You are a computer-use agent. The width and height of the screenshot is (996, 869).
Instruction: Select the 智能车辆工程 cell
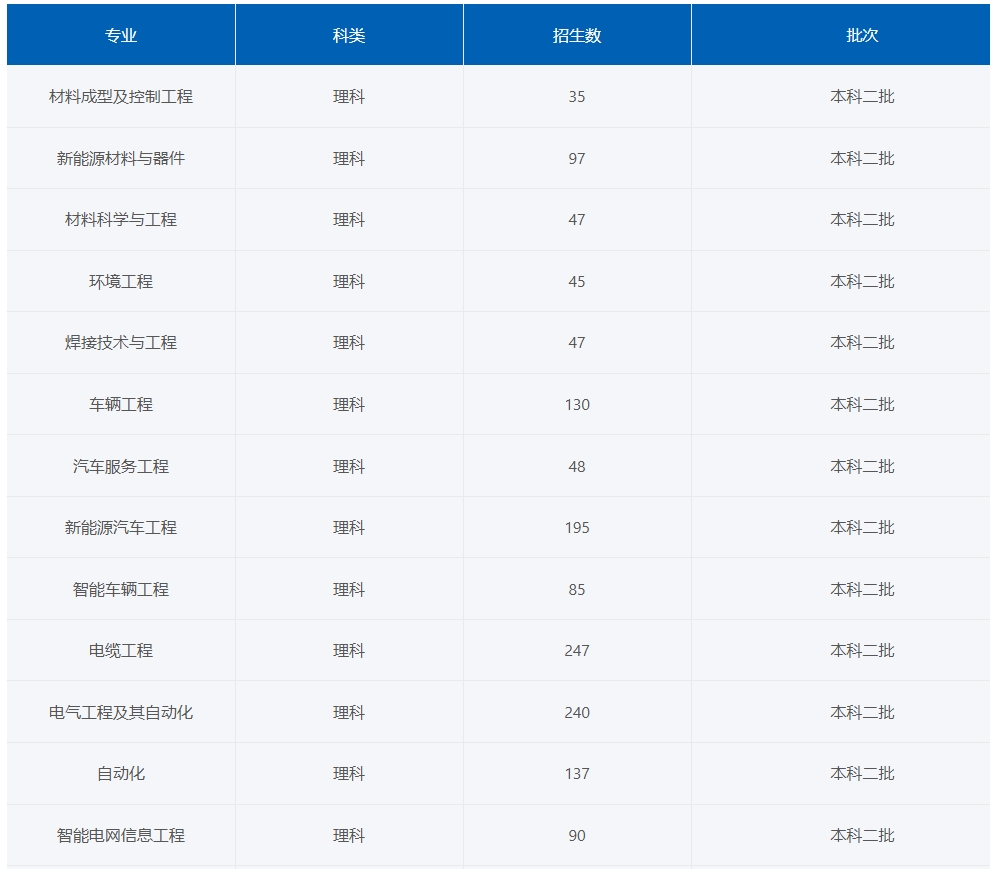121,590
